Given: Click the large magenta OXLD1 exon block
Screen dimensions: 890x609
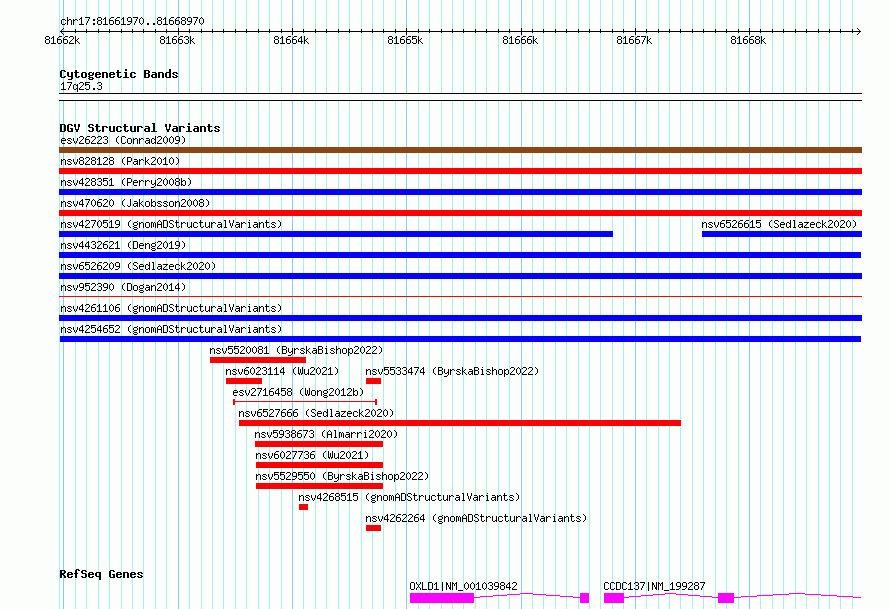Looking at the screenshot, I should tap(442, 598).
